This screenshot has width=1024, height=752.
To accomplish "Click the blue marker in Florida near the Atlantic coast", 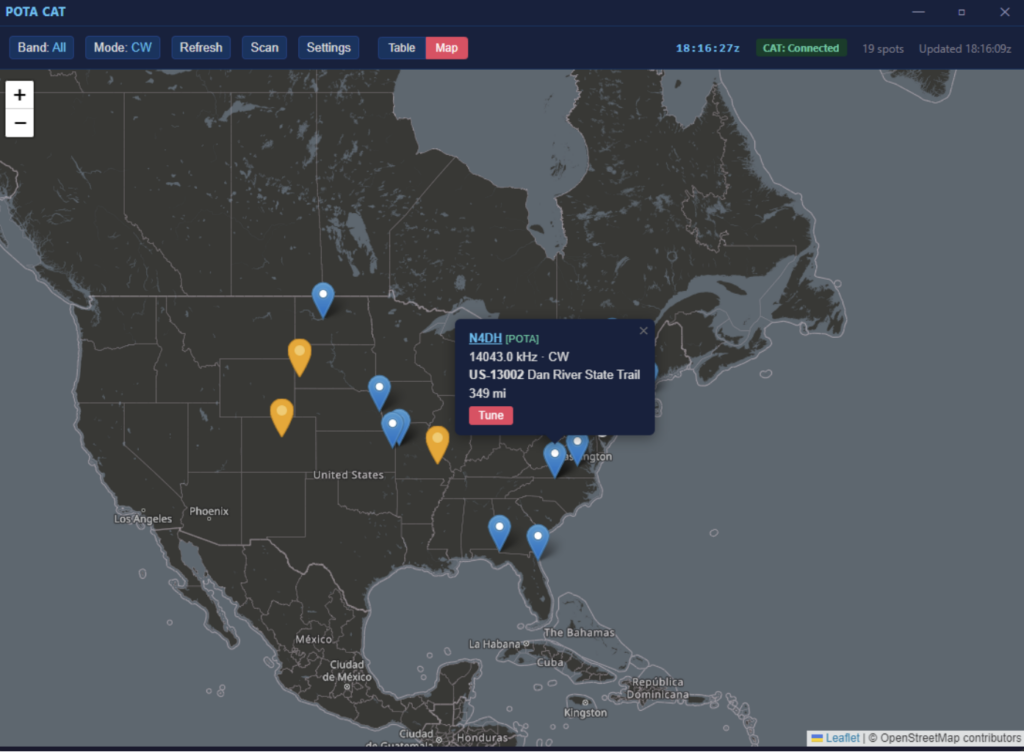I will (x=538, y=540).
